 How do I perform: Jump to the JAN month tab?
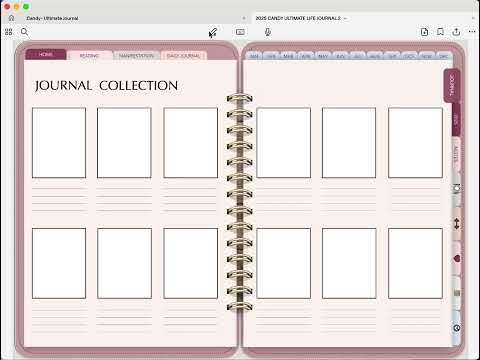coord(254,56)
